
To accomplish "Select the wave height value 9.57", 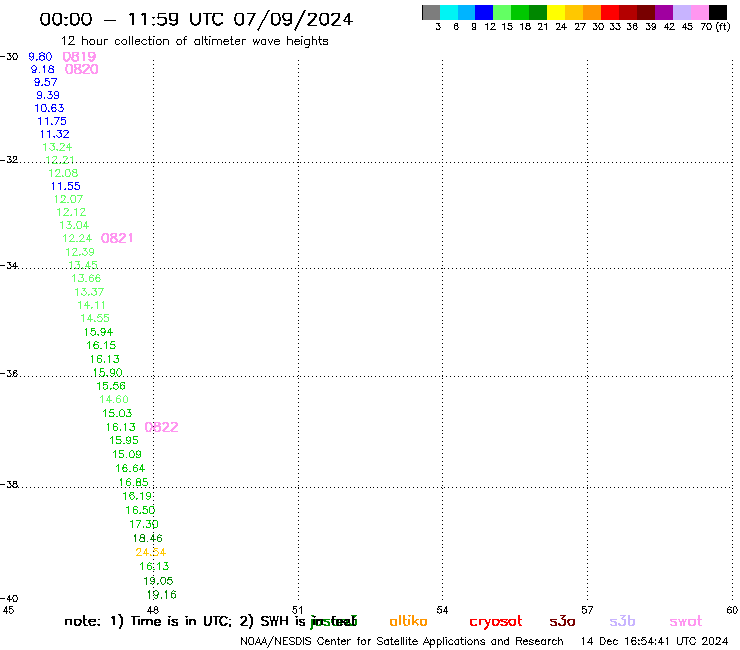I will click(45, 82).
